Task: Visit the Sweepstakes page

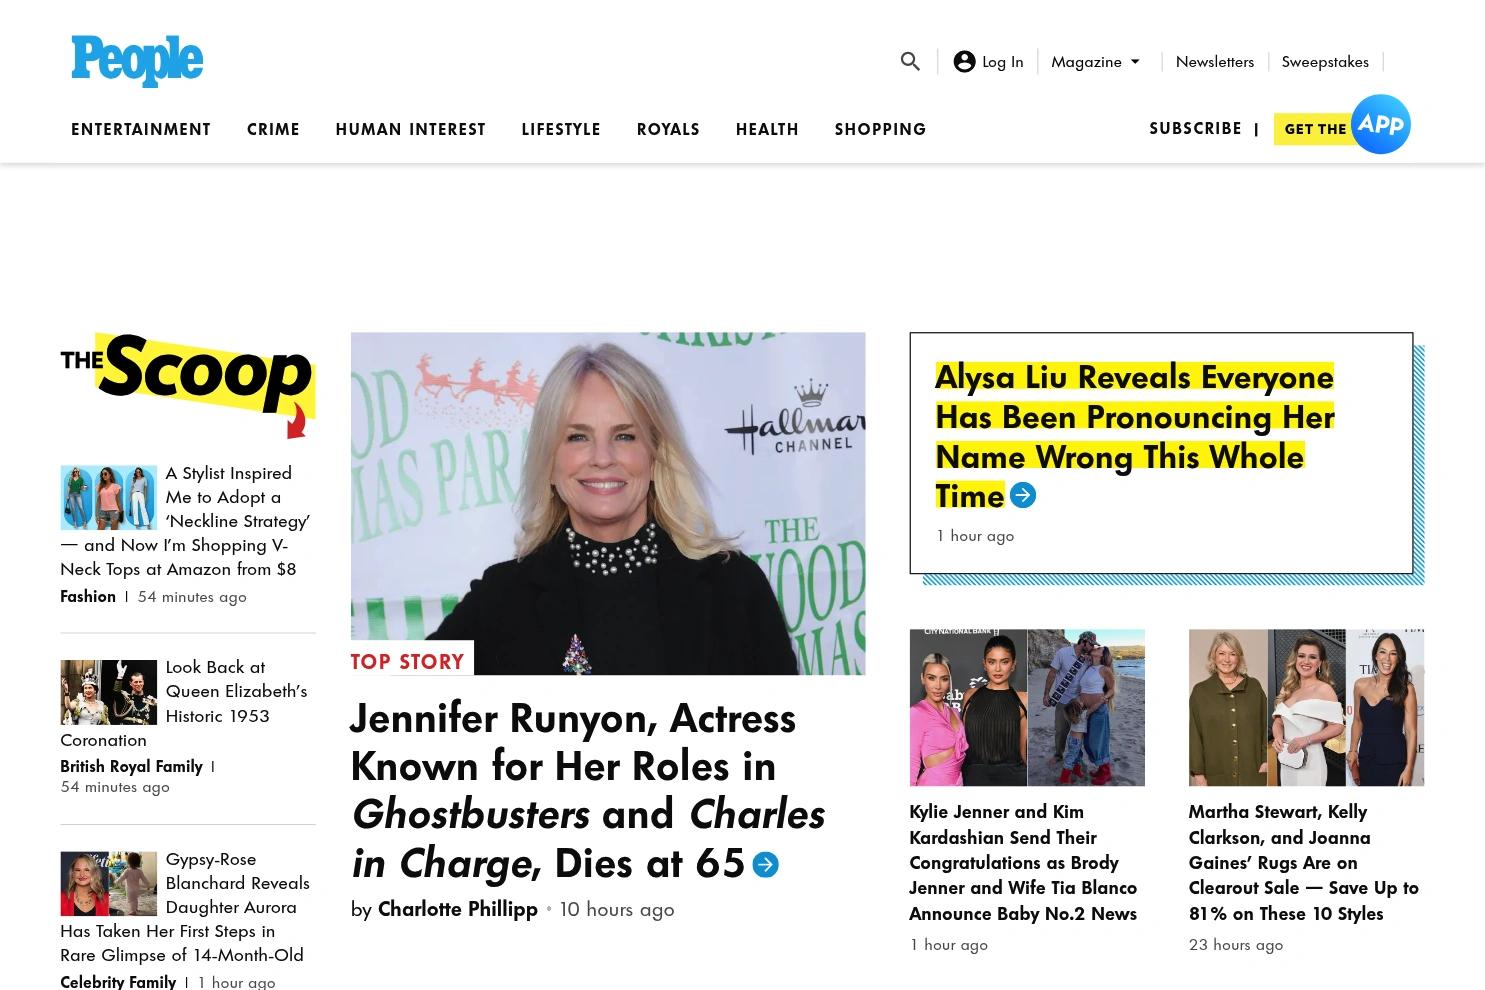Action: pos(1325,61)
